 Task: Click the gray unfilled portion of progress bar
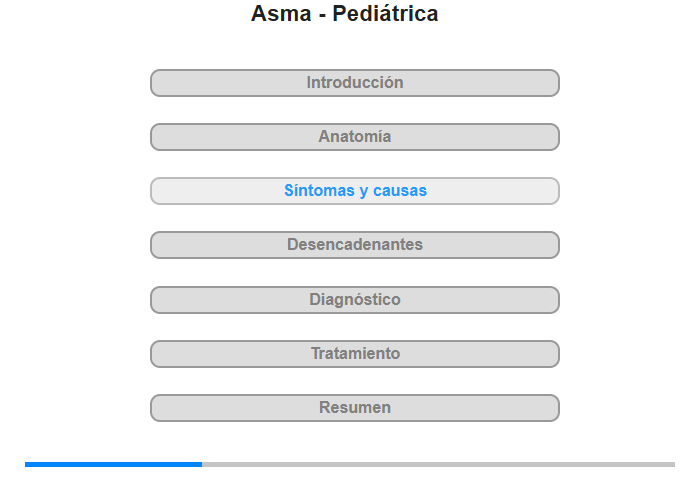438,465
